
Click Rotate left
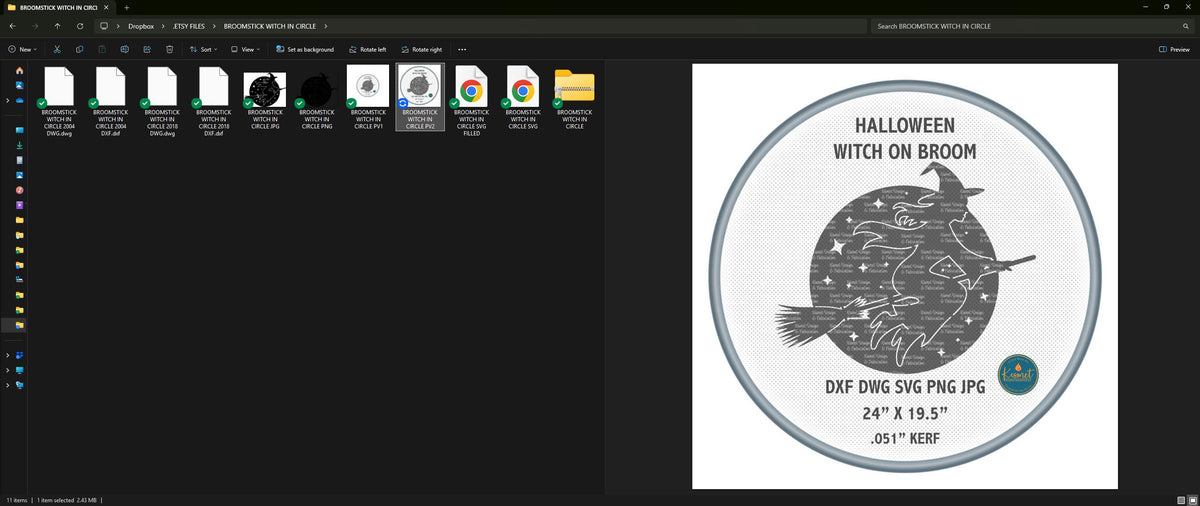coord(366,49)
